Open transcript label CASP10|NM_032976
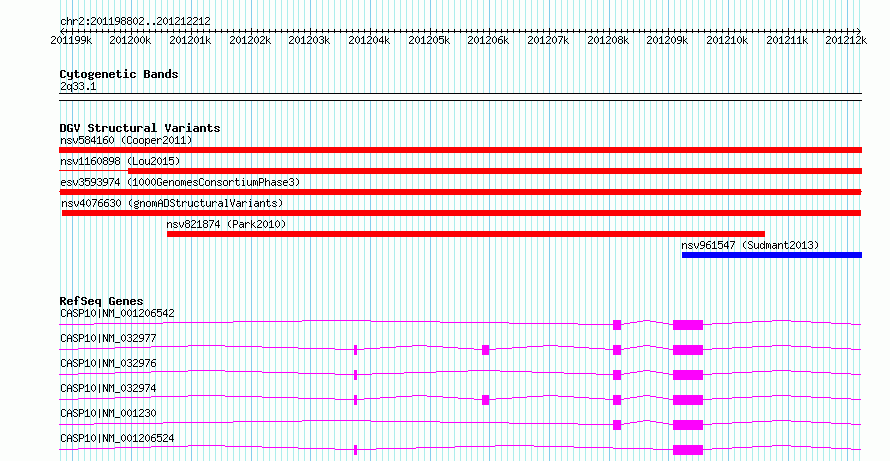Screen dimensions: 890x461 108,363
